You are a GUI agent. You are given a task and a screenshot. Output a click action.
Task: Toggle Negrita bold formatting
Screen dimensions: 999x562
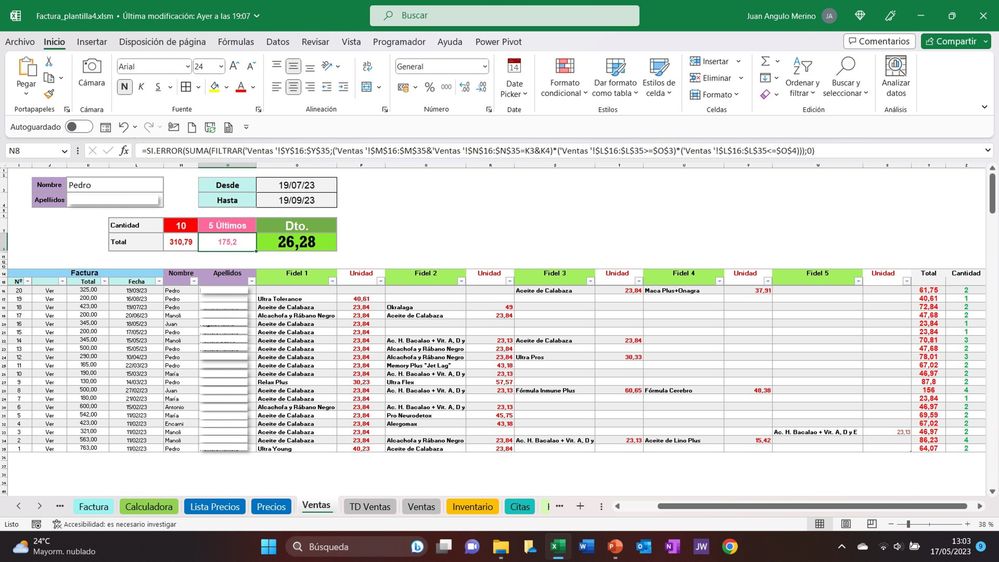(124, 87)
